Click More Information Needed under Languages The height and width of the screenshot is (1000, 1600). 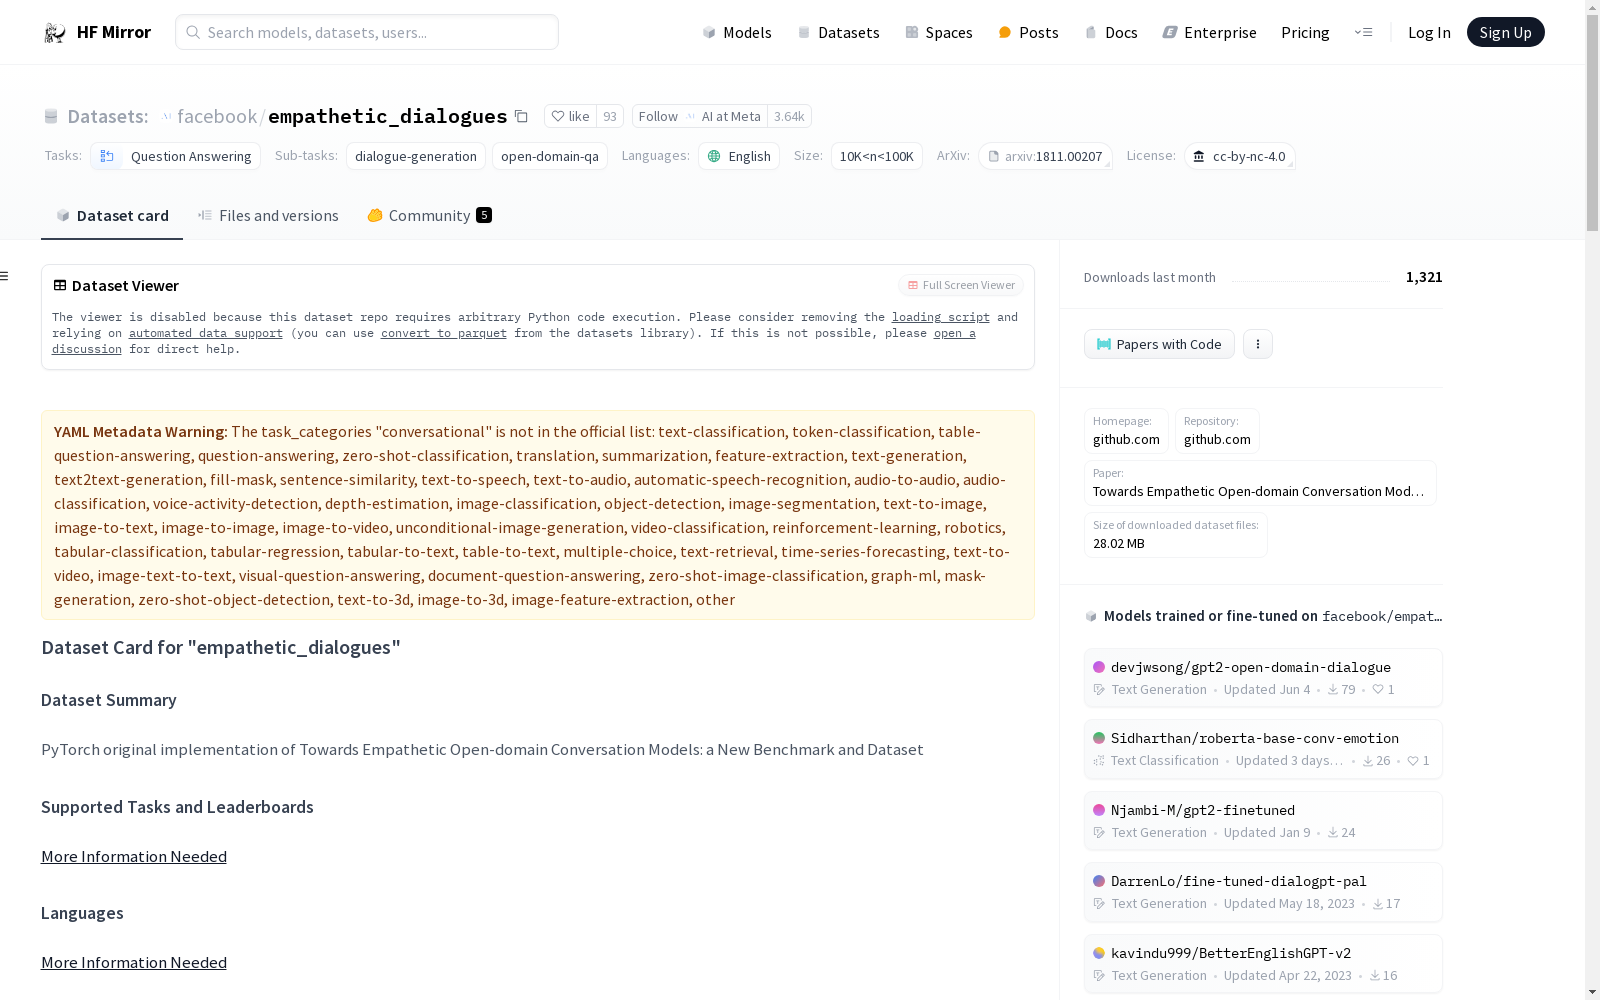pyautogui.click(x=134, y=962)
